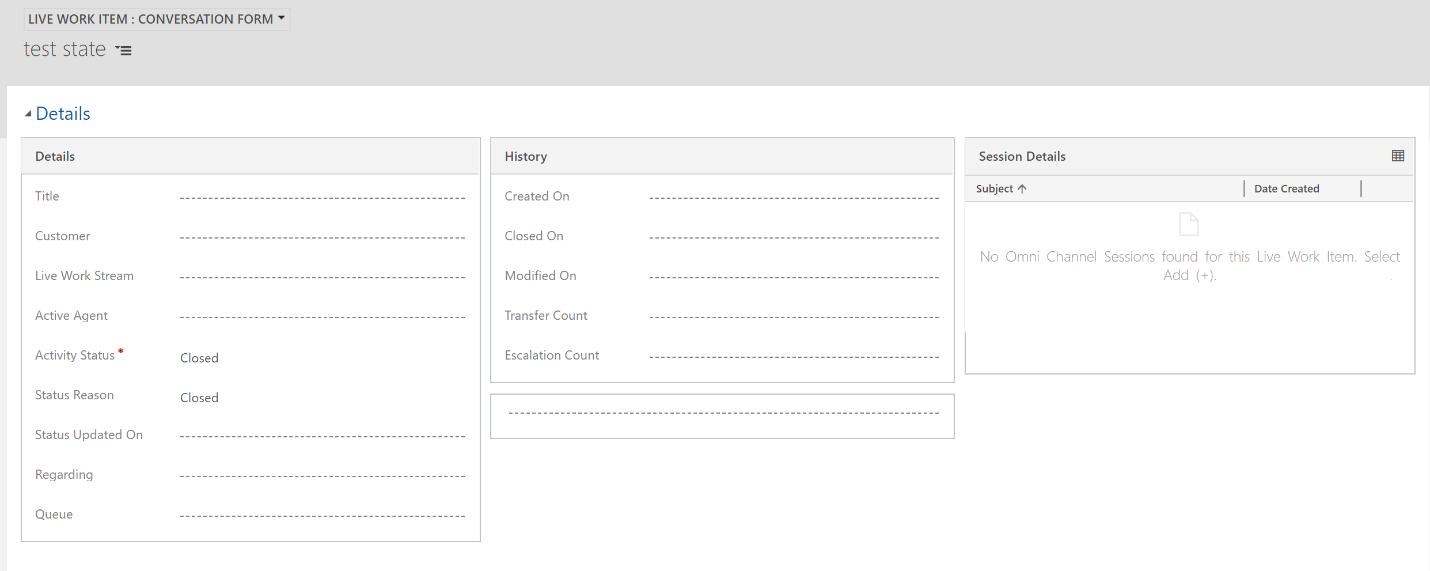Image resolution: width=1430 pixels, height=571 pixels.
Task: Click the Regarding lookup field
Action: 322,477
